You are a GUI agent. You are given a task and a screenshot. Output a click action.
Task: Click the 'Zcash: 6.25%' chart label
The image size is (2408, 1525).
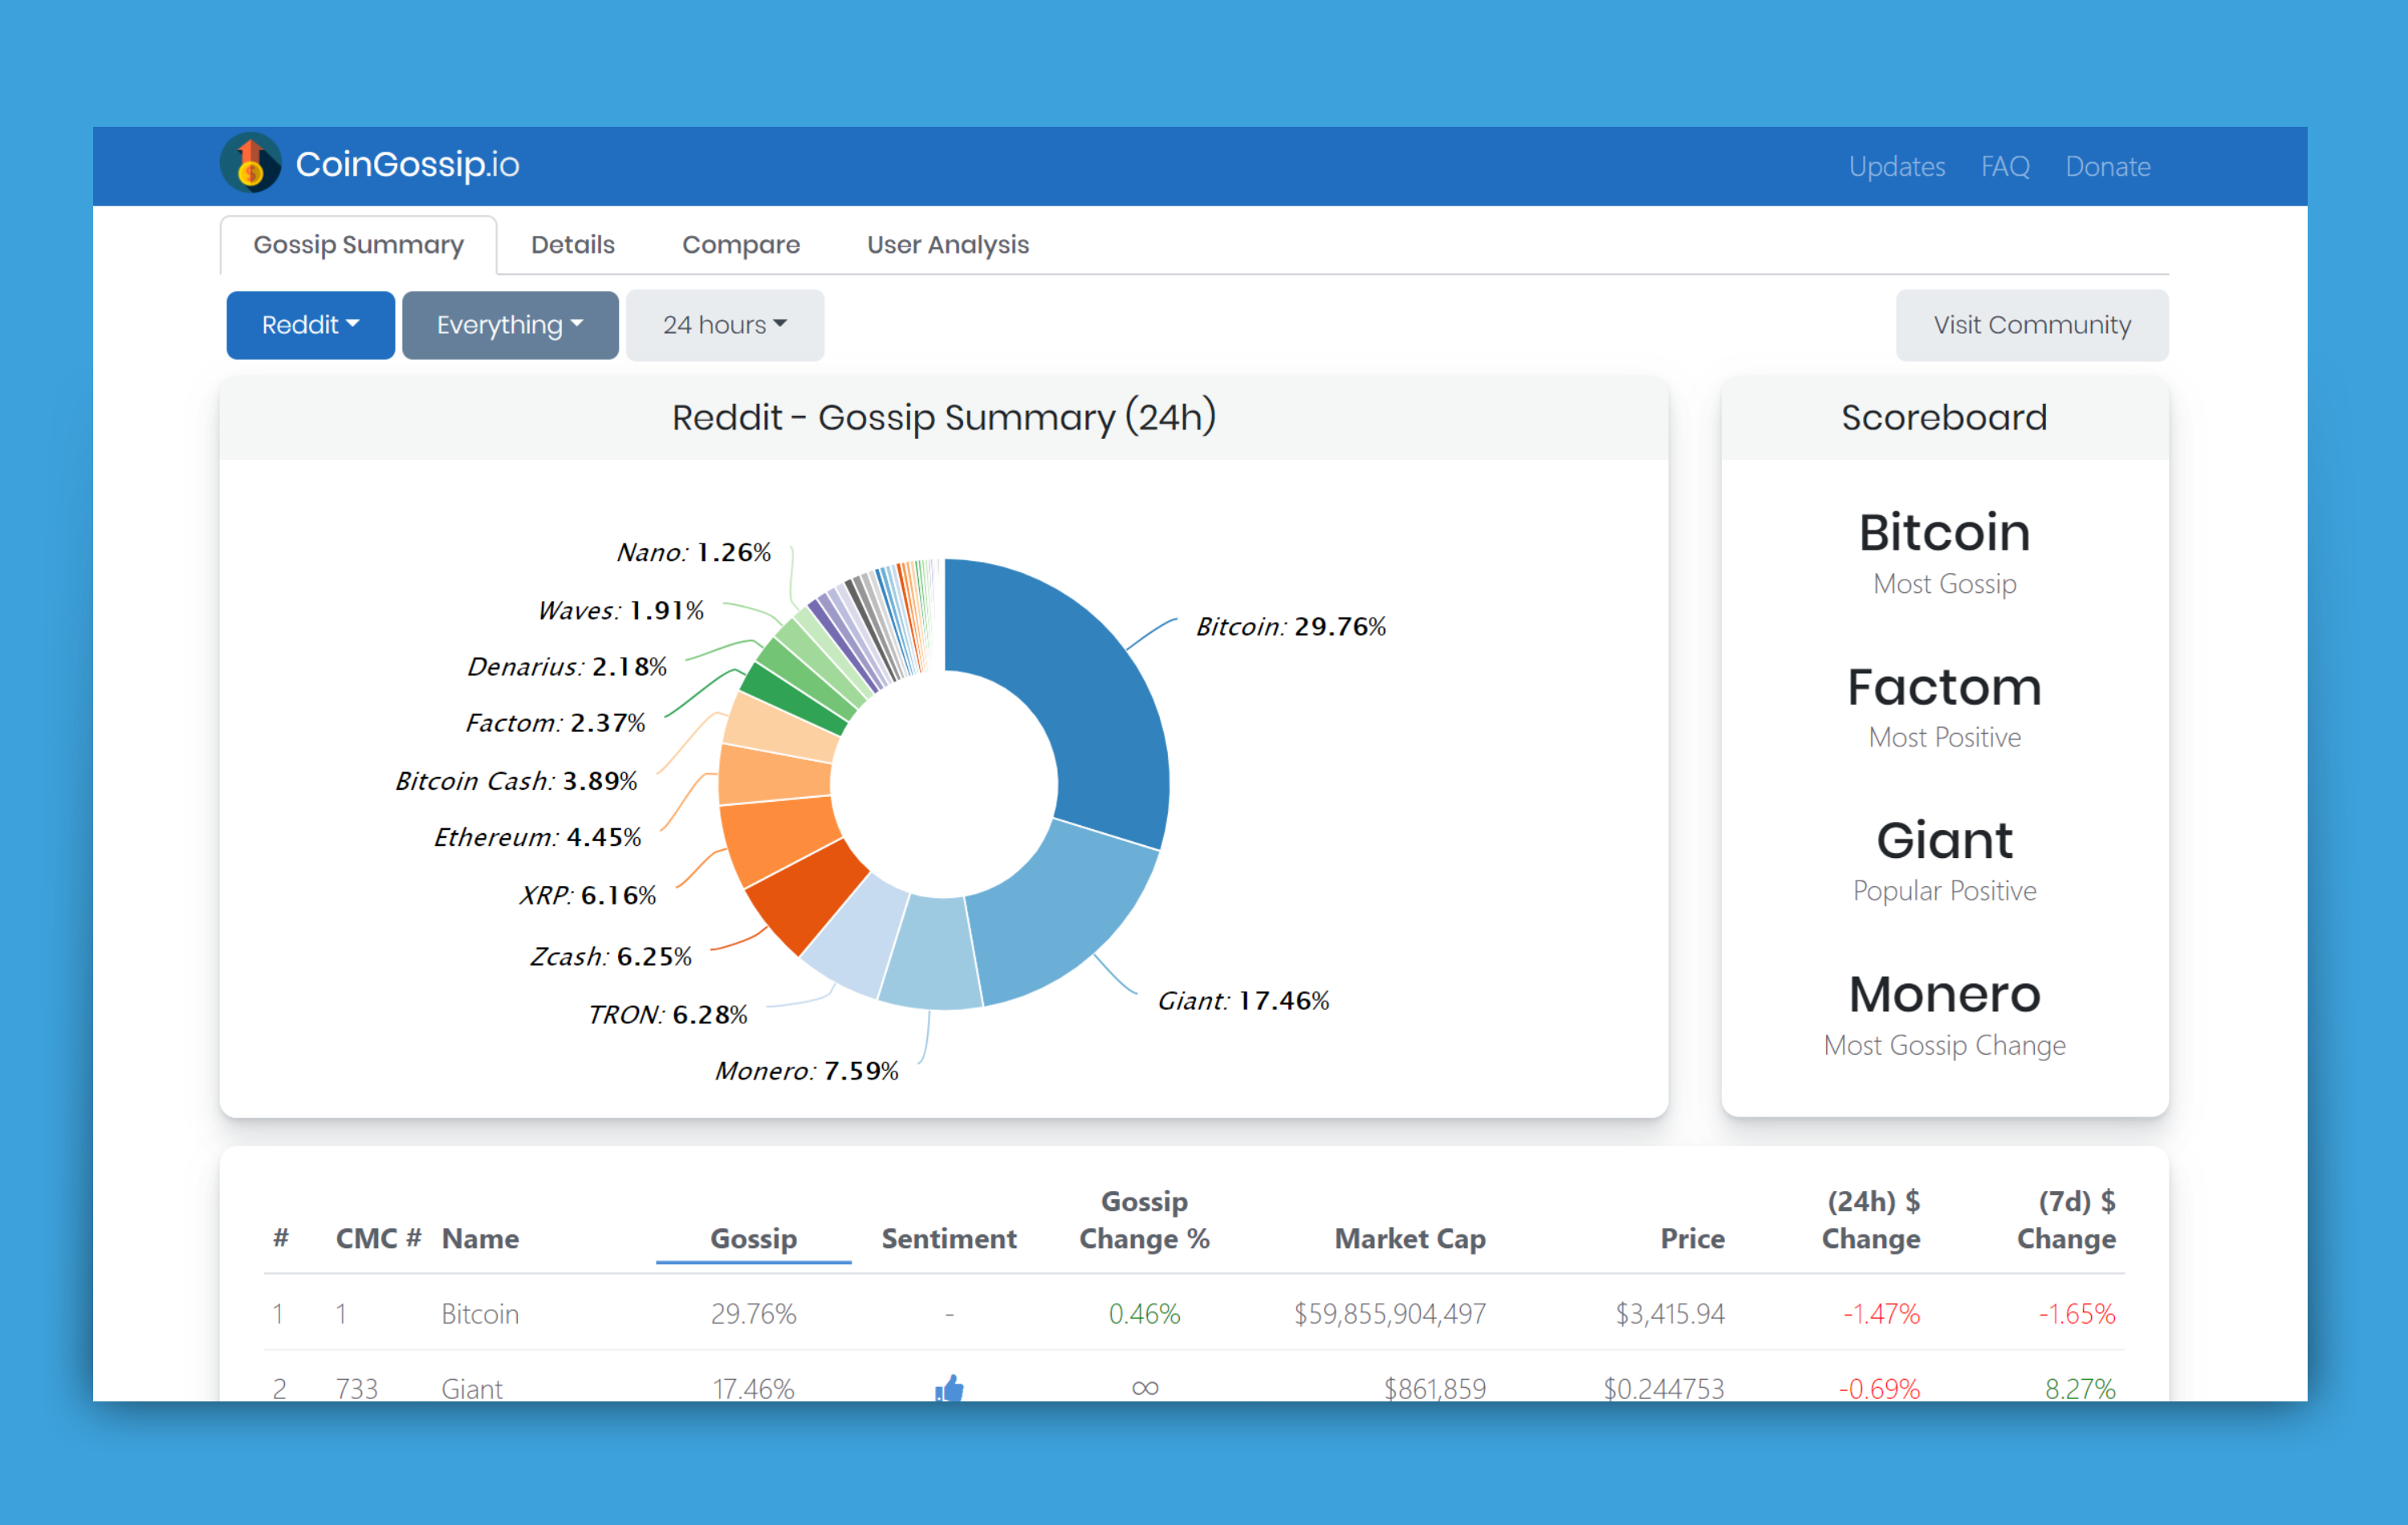click(x=610, y=957)
